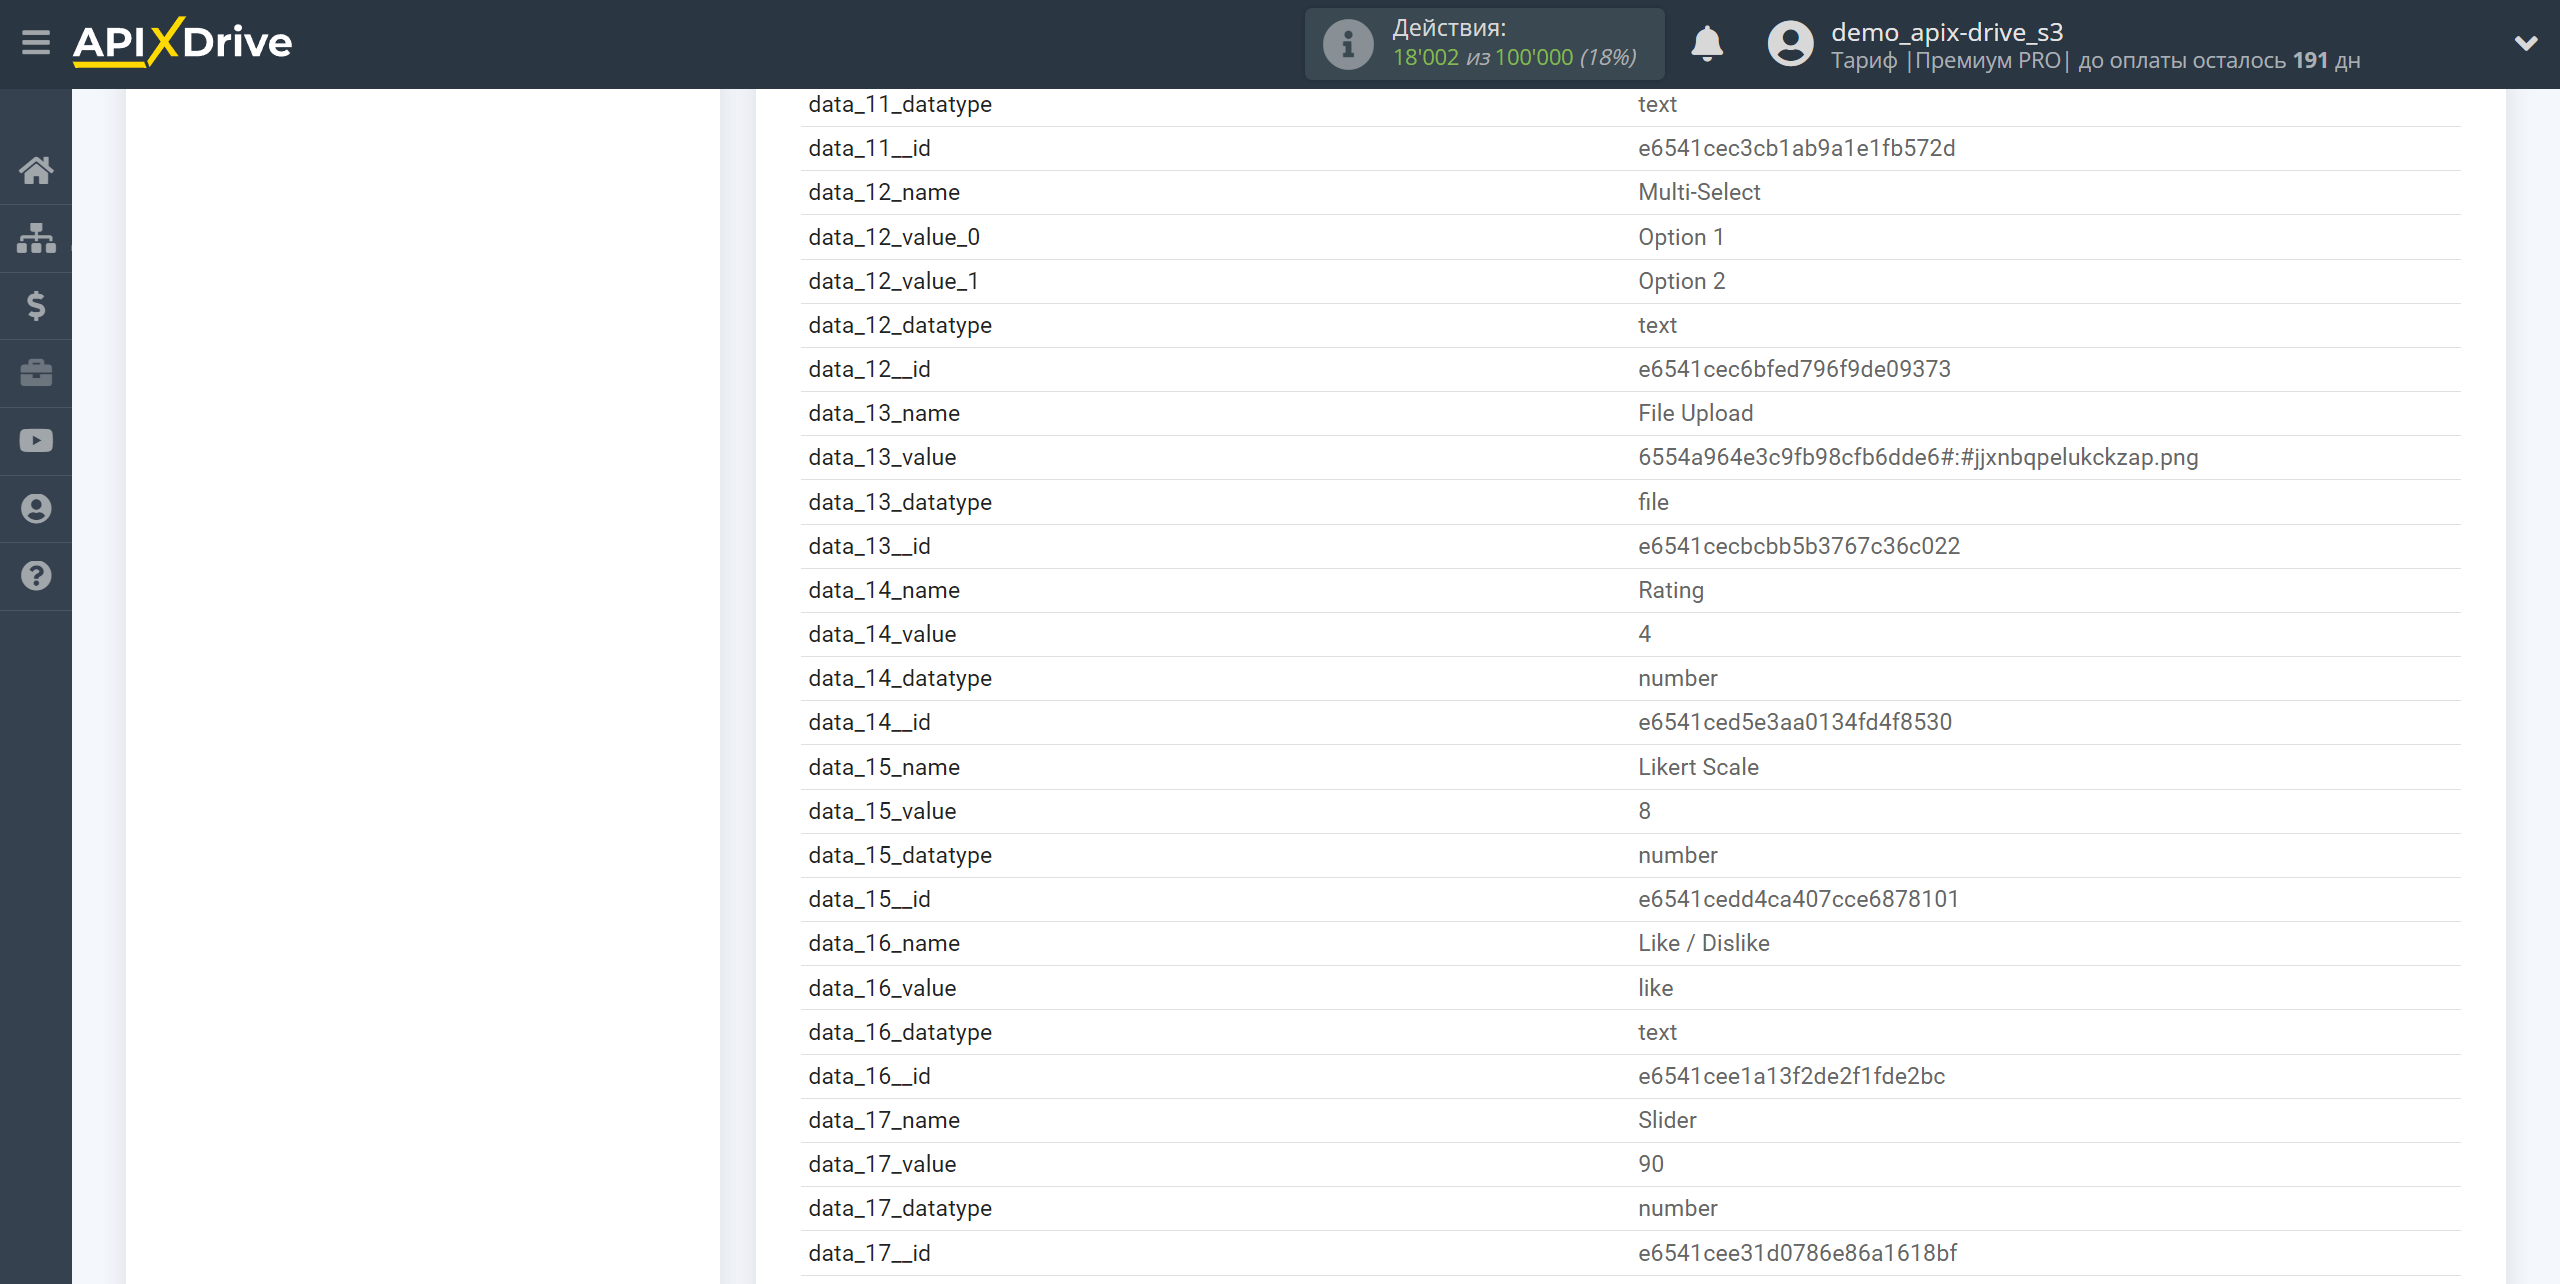Select the data_16_datatype field name
The image size is (2560, 1284).
(900, 1032)
